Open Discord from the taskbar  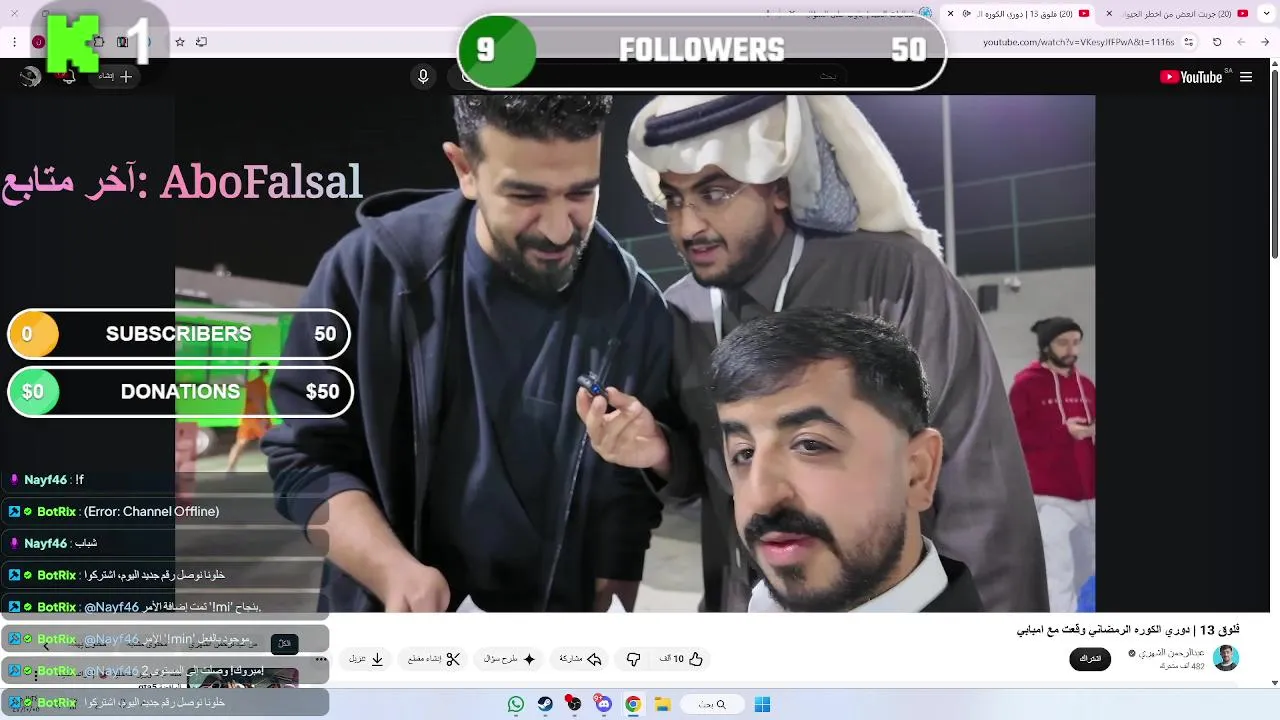click(603, 704)
